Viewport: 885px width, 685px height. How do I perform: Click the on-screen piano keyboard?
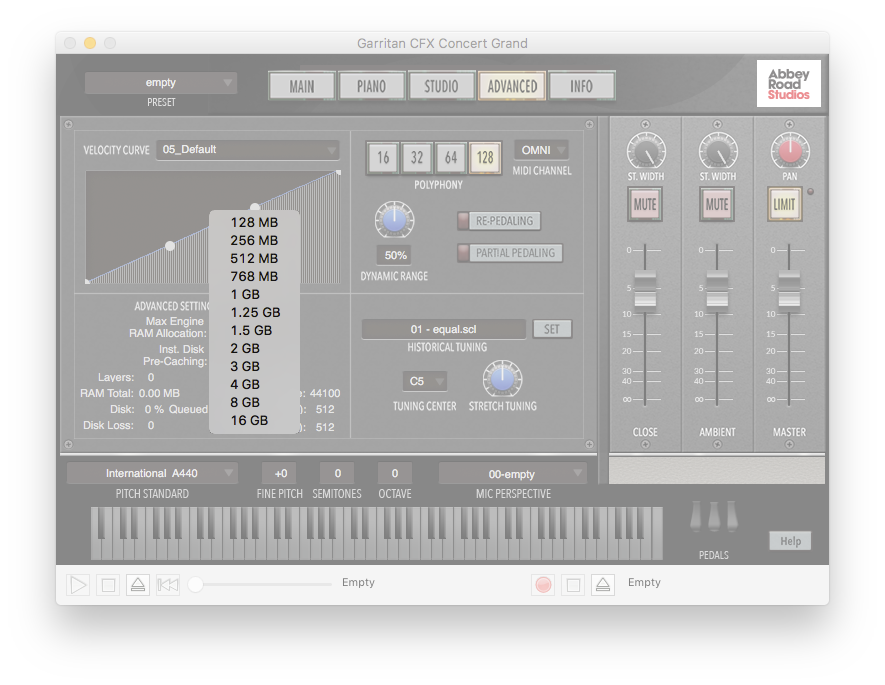pos(376,533)
